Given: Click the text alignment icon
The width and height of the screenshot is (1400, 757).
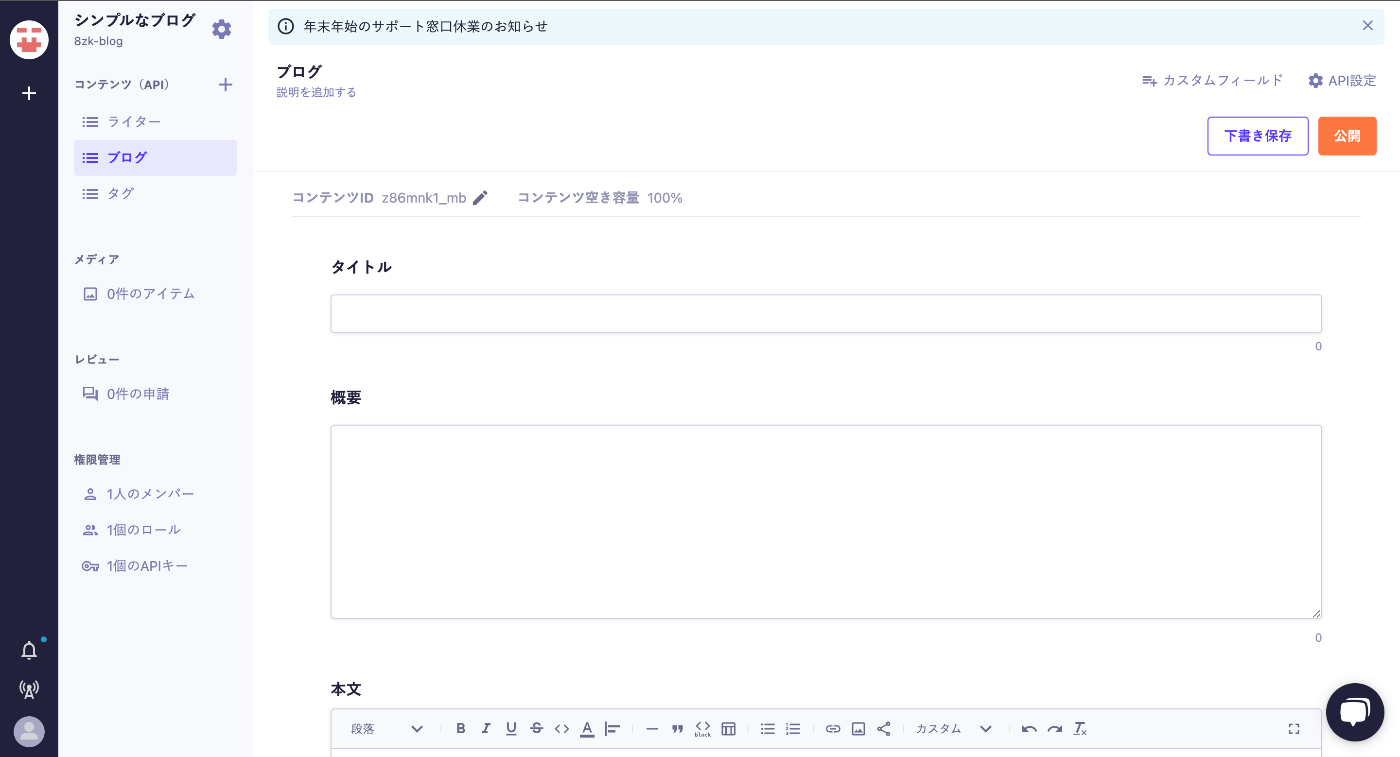Looking at the screenshot, I should 613,729.
